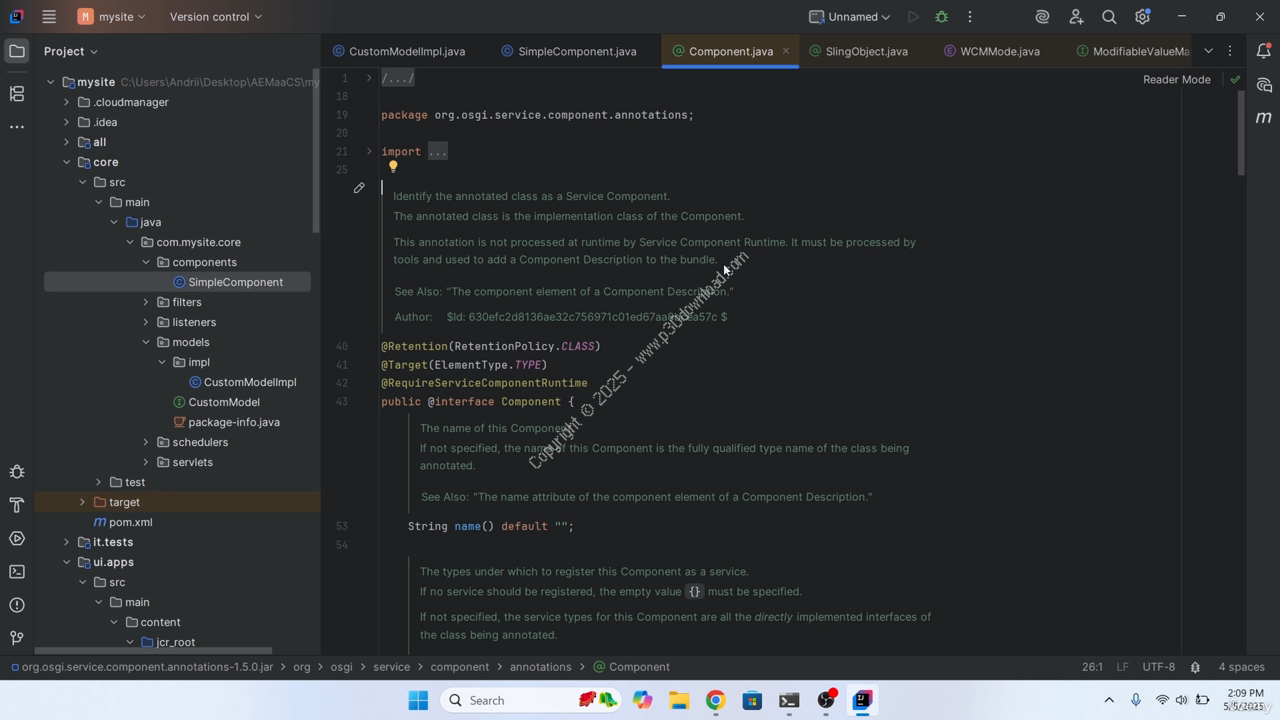Open the Problems tool window
The image size is (1280, 720).
(x=17, y=605)
